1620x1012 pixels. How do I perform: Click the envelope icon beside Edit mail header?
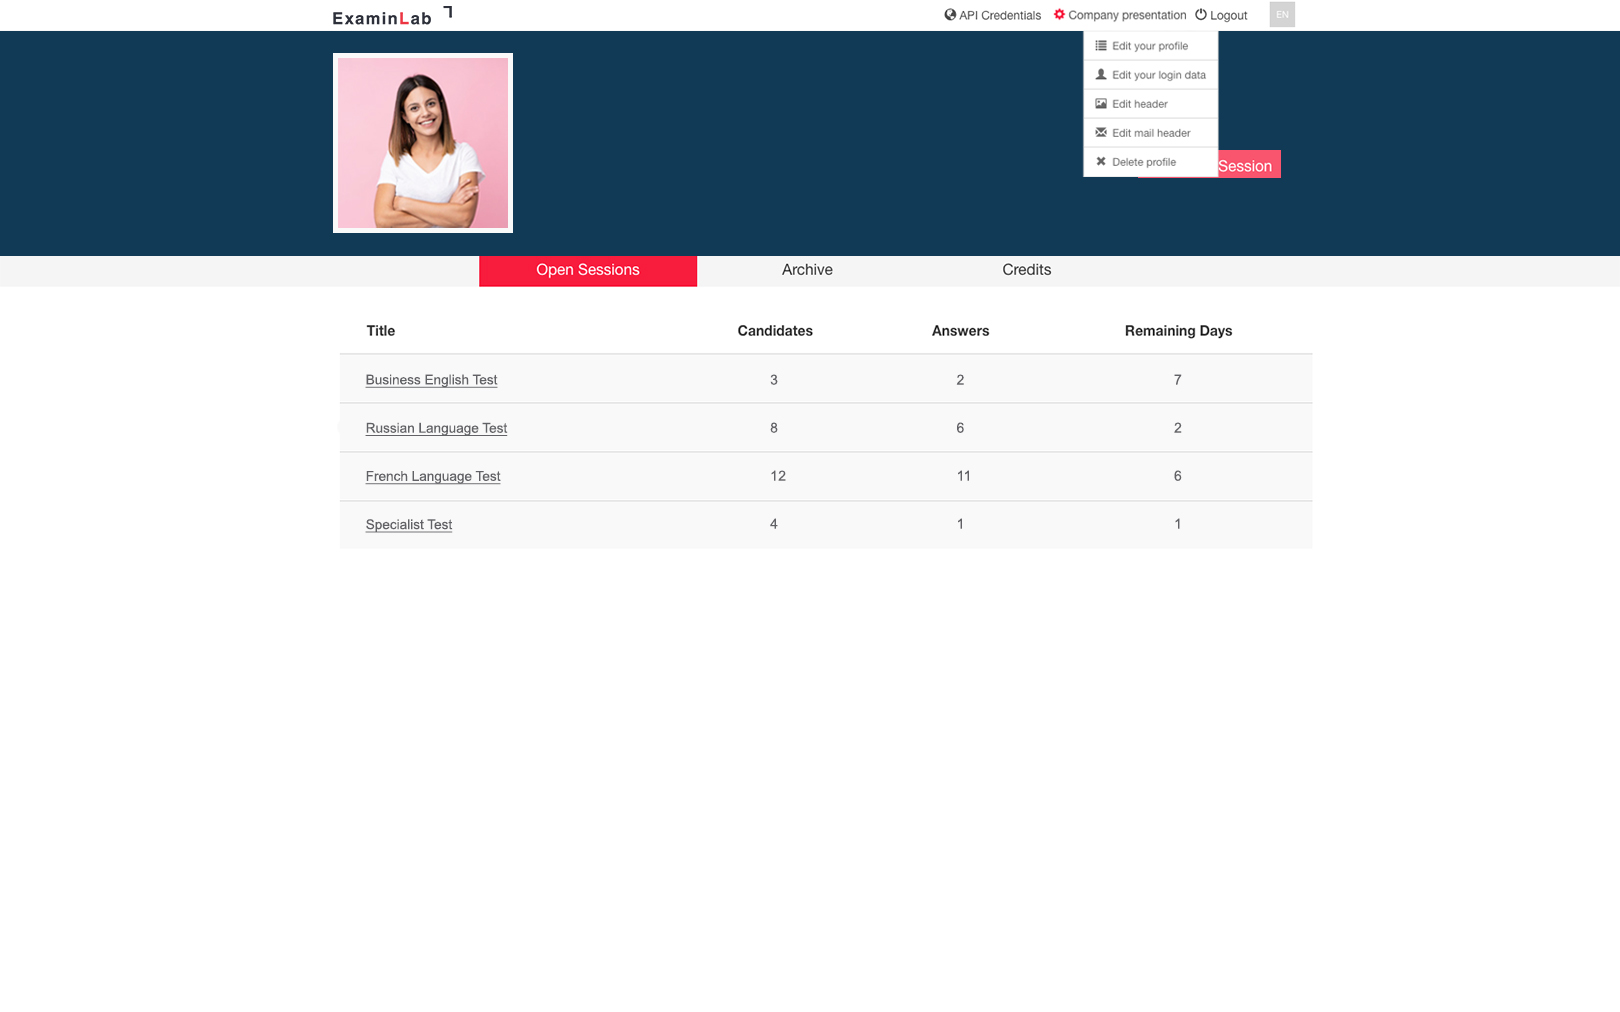click(1101, 133)
